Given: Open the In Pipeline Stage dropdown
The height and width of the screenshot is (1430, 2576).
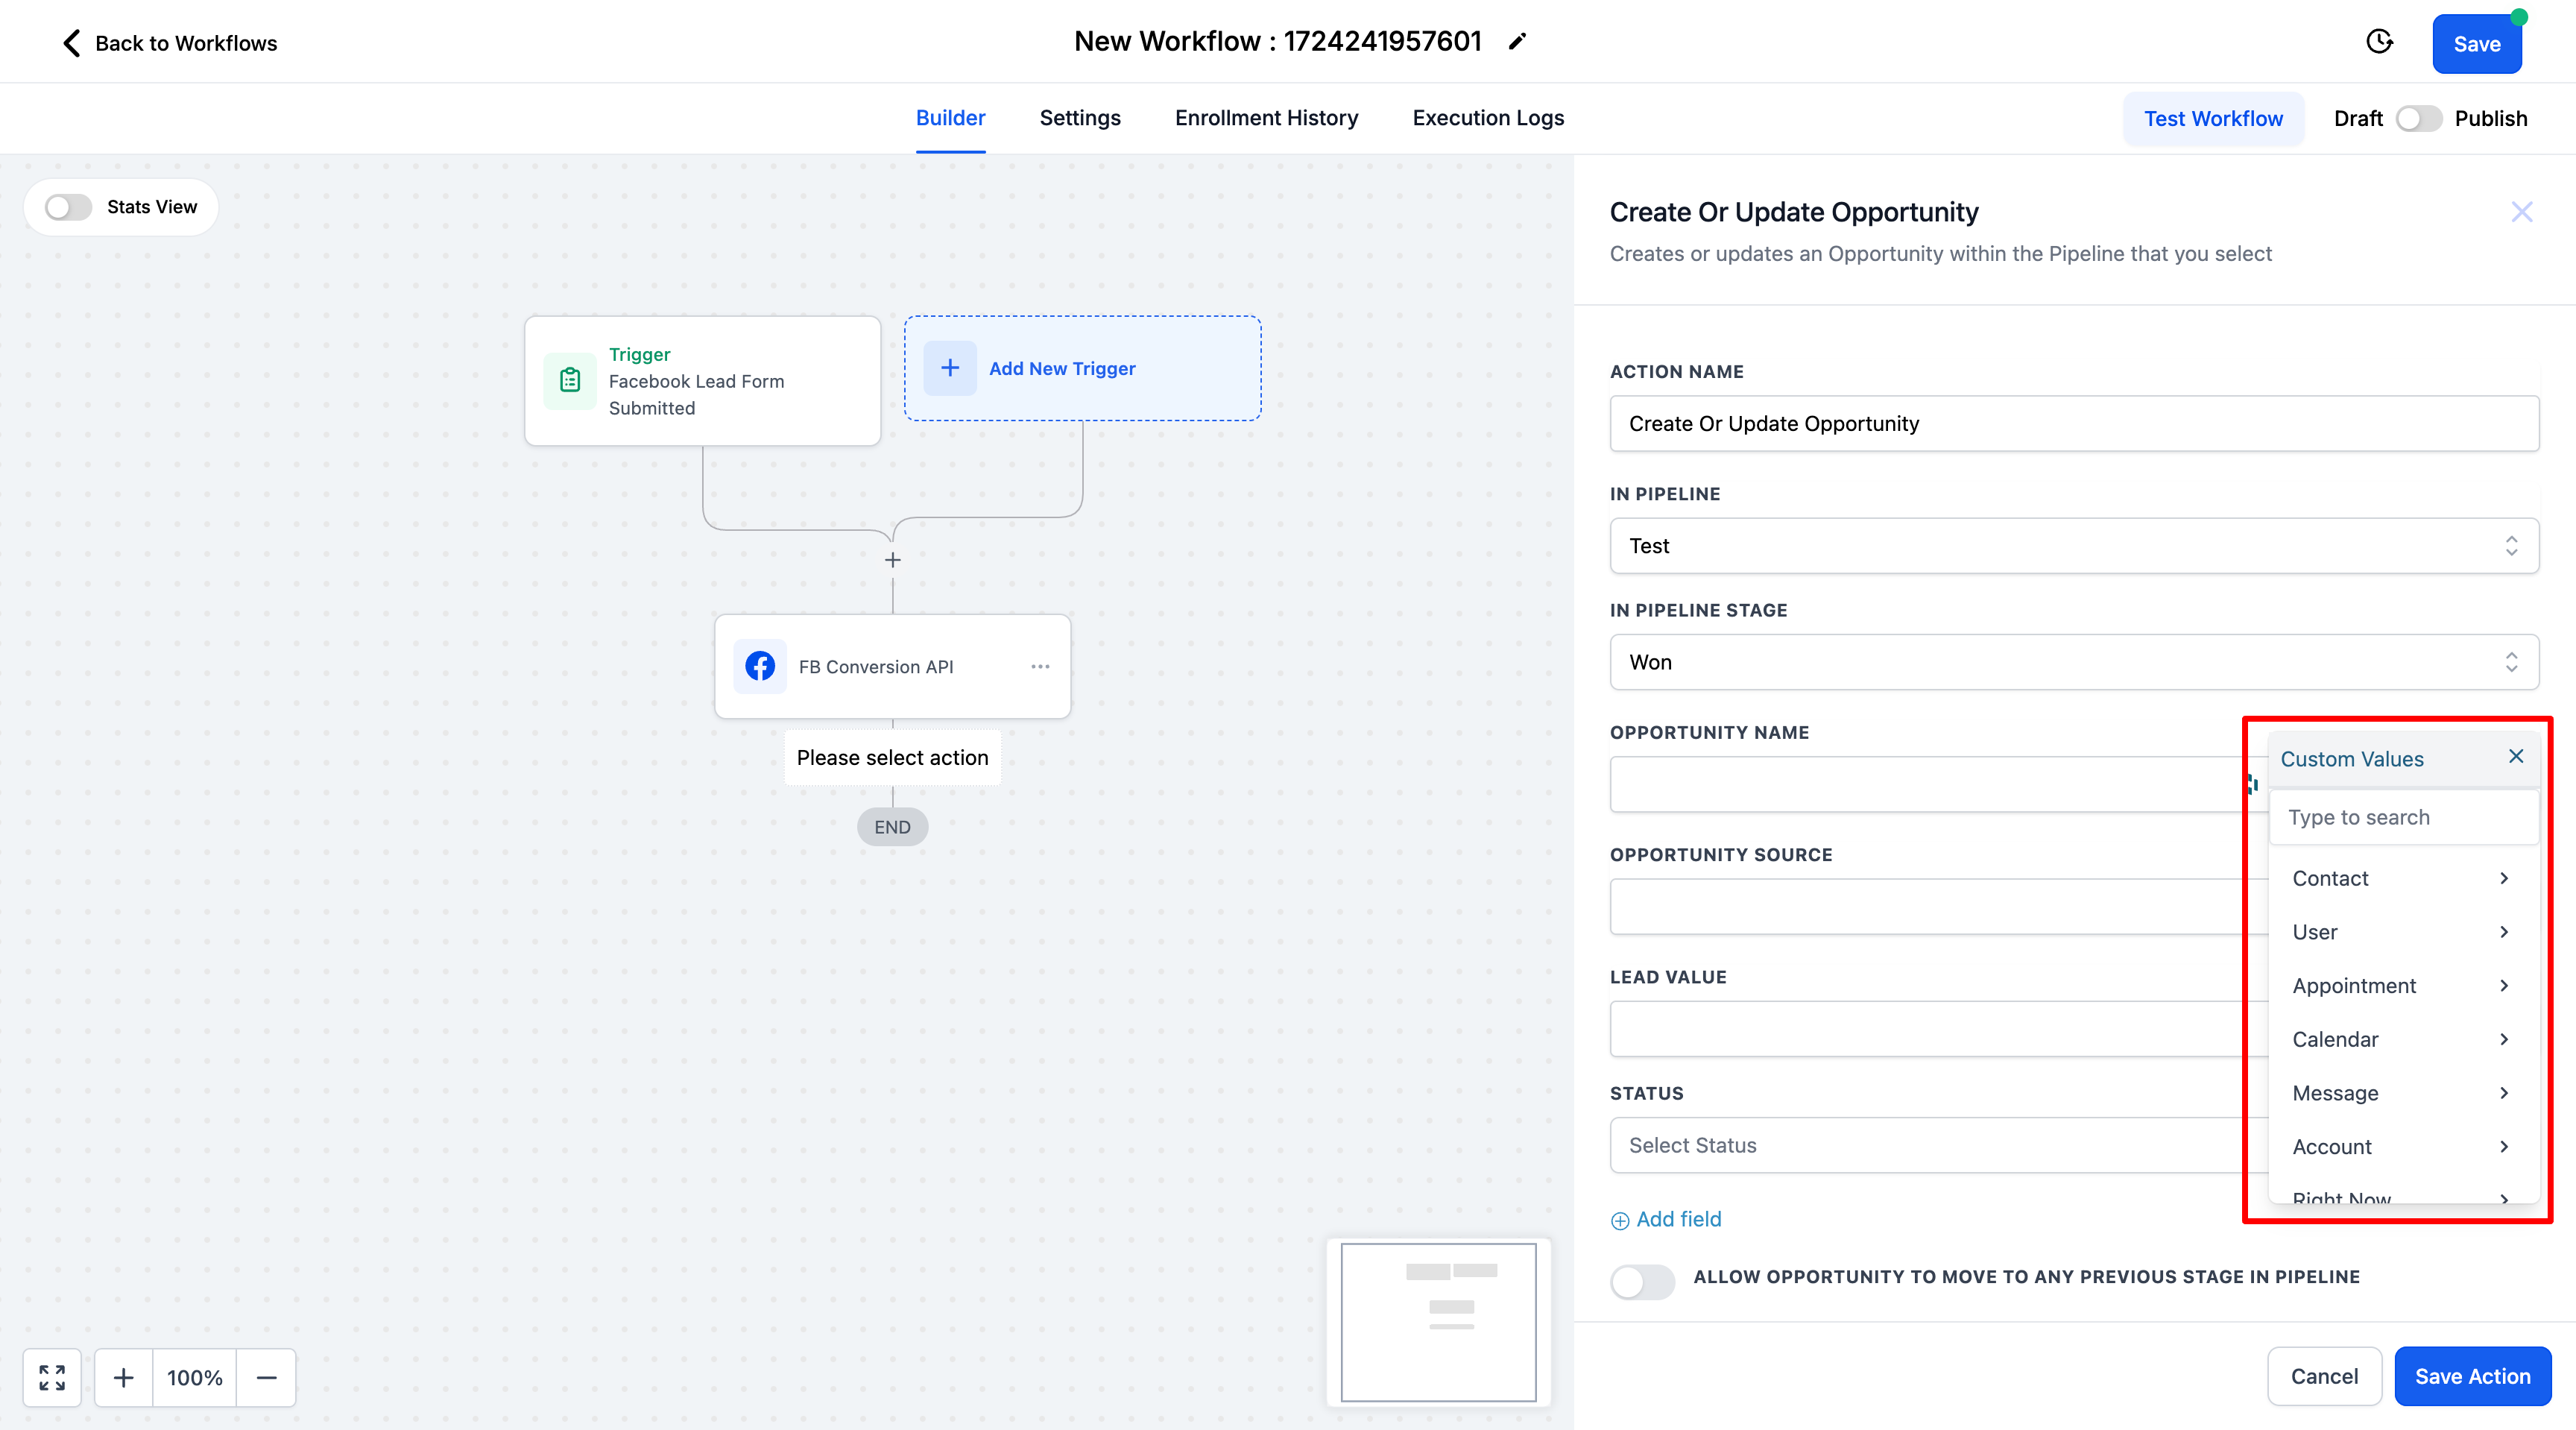Looking at the screenshot, I should click(x=2074, y=662).
